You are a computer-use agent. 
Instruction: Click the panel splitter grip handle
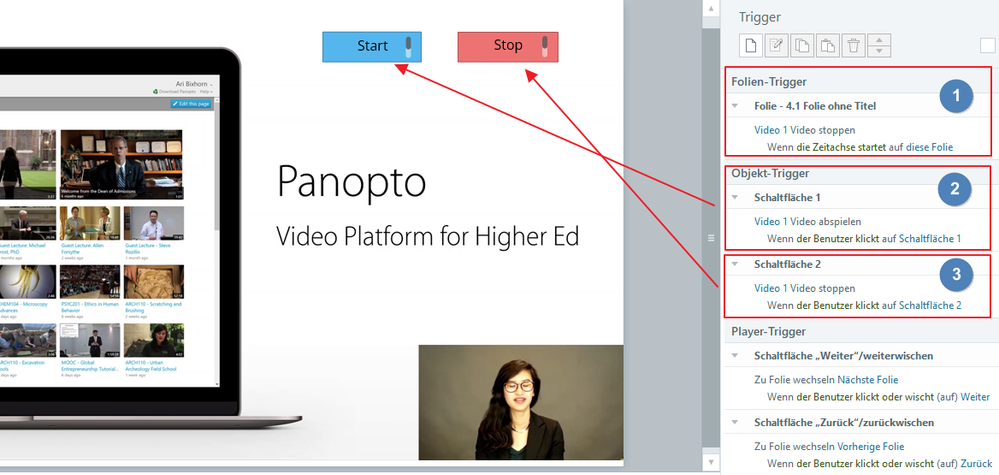(711, 238)
